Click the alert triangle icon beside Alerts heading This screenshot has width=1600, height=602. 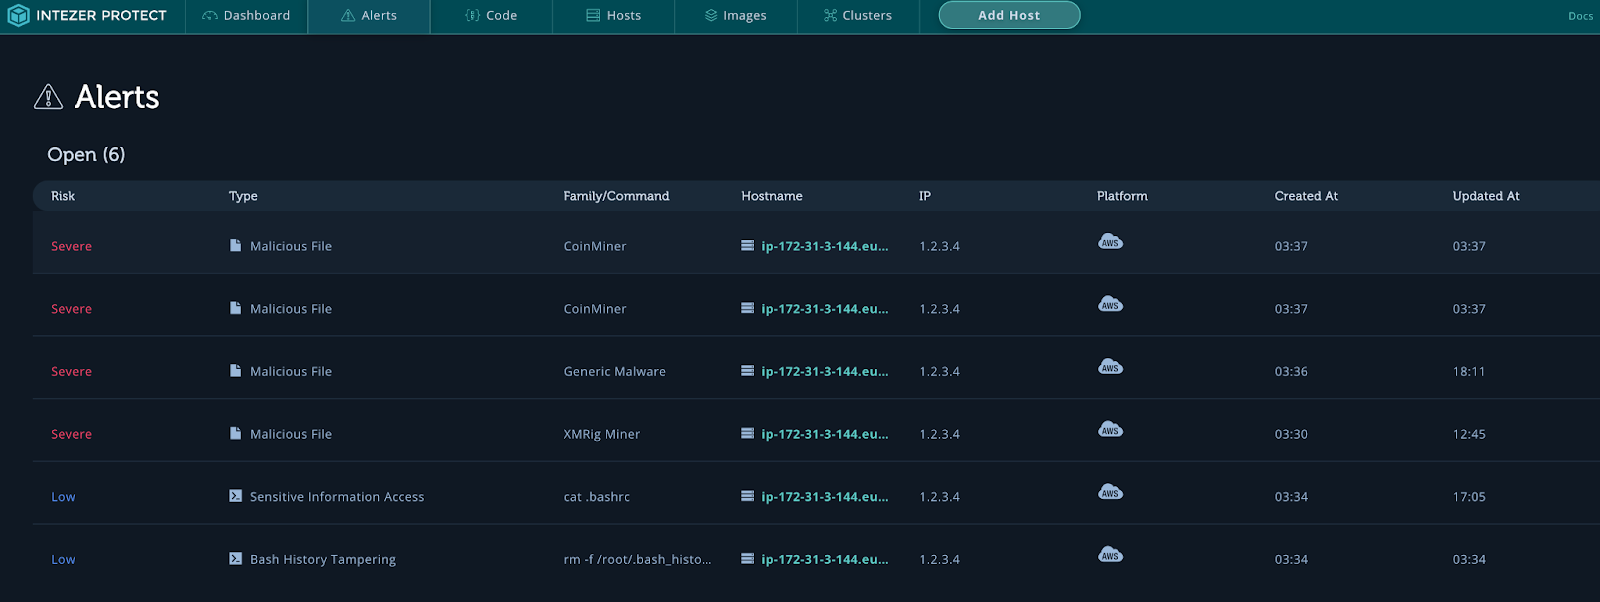(x=48, y=97)
